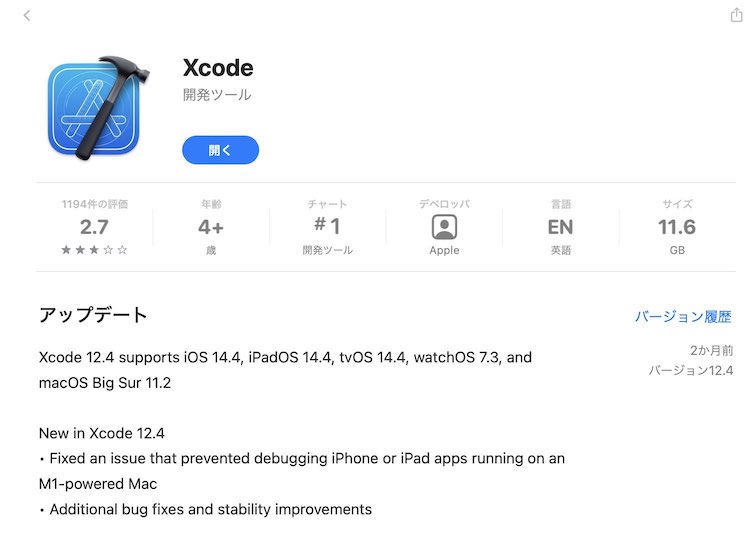Open バージョン履歴 version history link

(x=683, y=316)
